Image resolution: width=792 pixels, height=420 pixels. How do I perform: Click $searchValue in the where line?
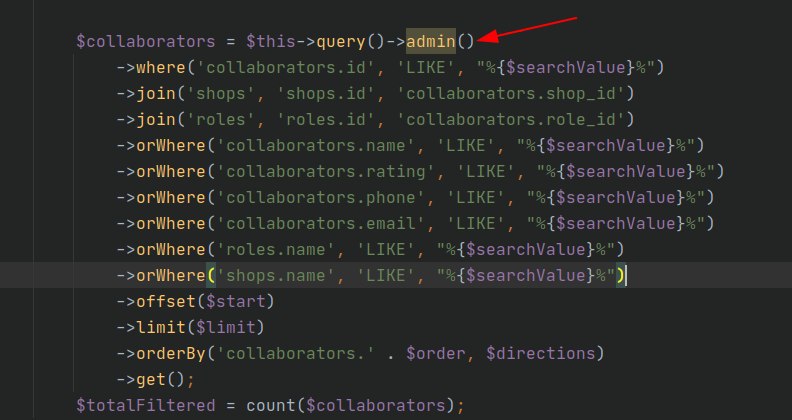coord(566,68)
